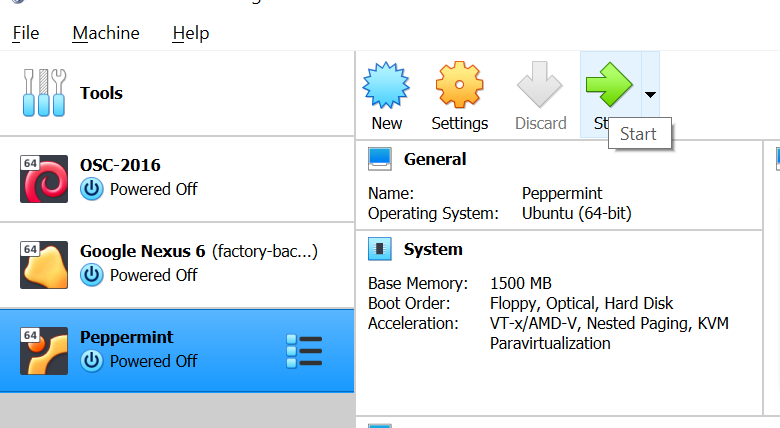Click the General section monitor icon
Screen dimensions: 780x428
(380, 159)
